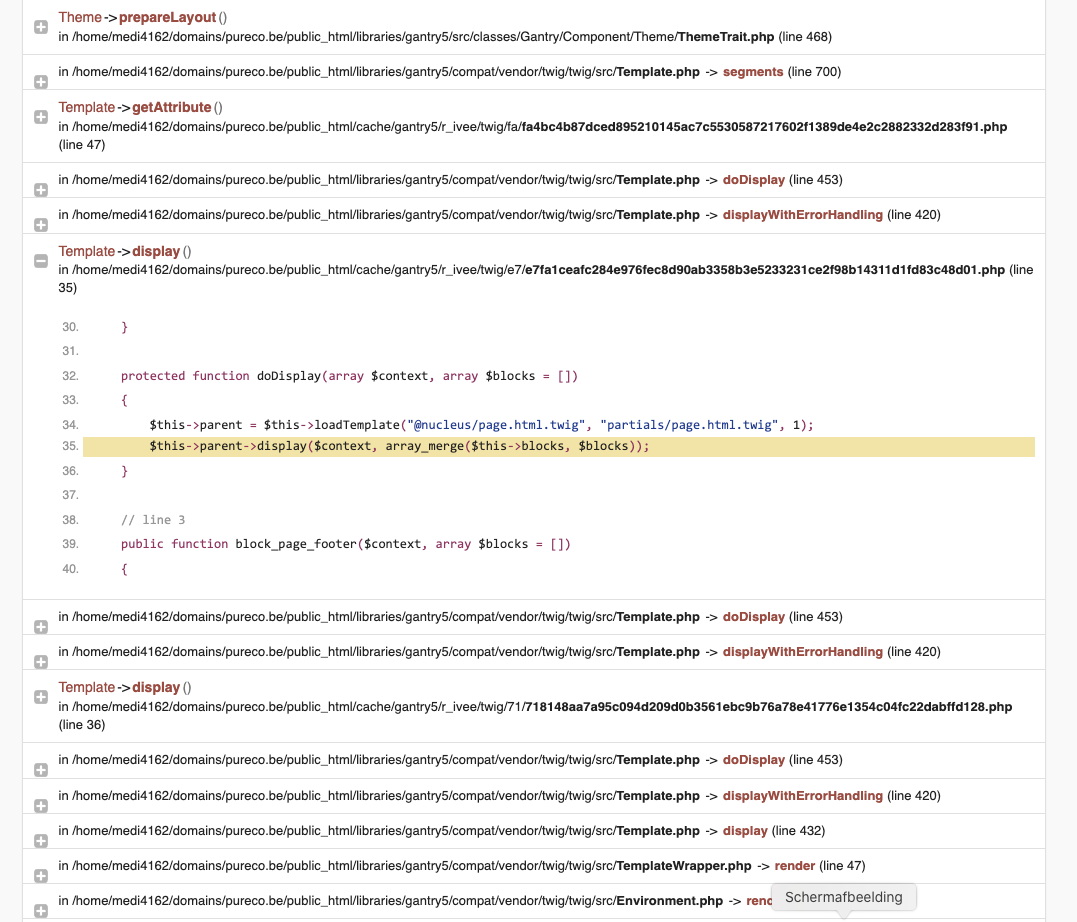Click the segments method link
Screen dimensions: 1077x922
point(753,72)
